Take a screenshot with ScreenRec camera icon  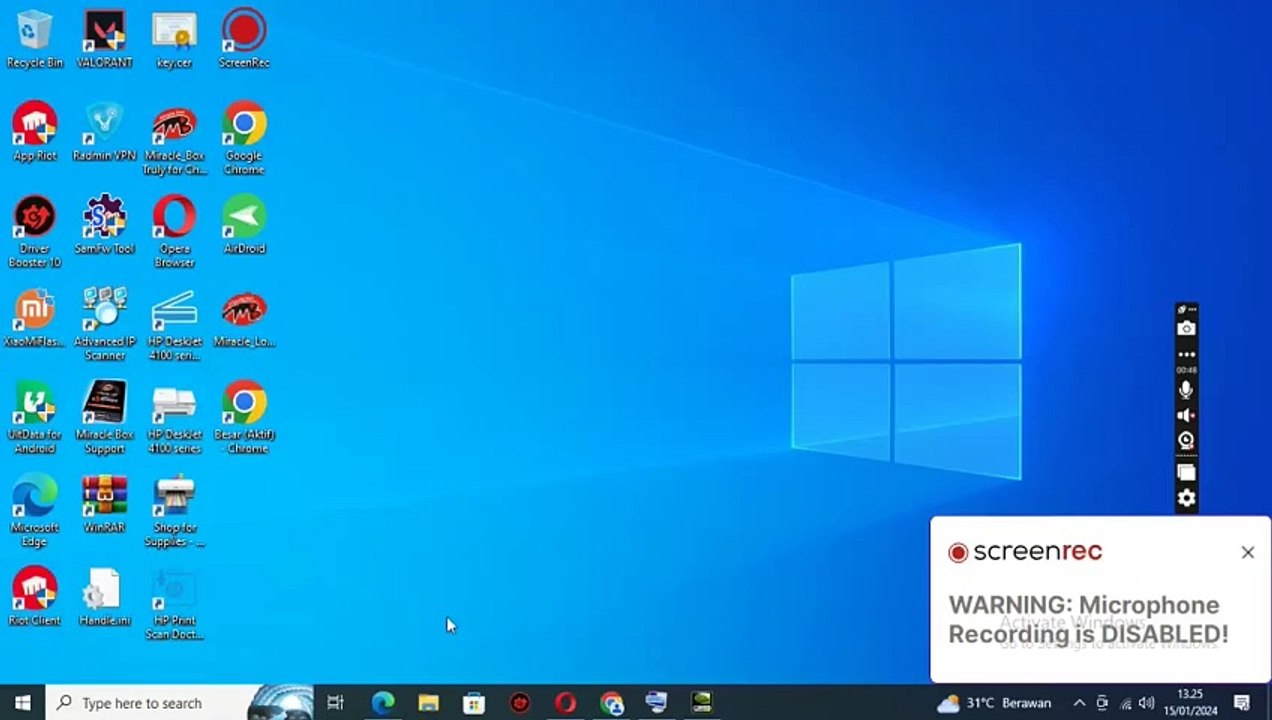tap(1186, 329)
